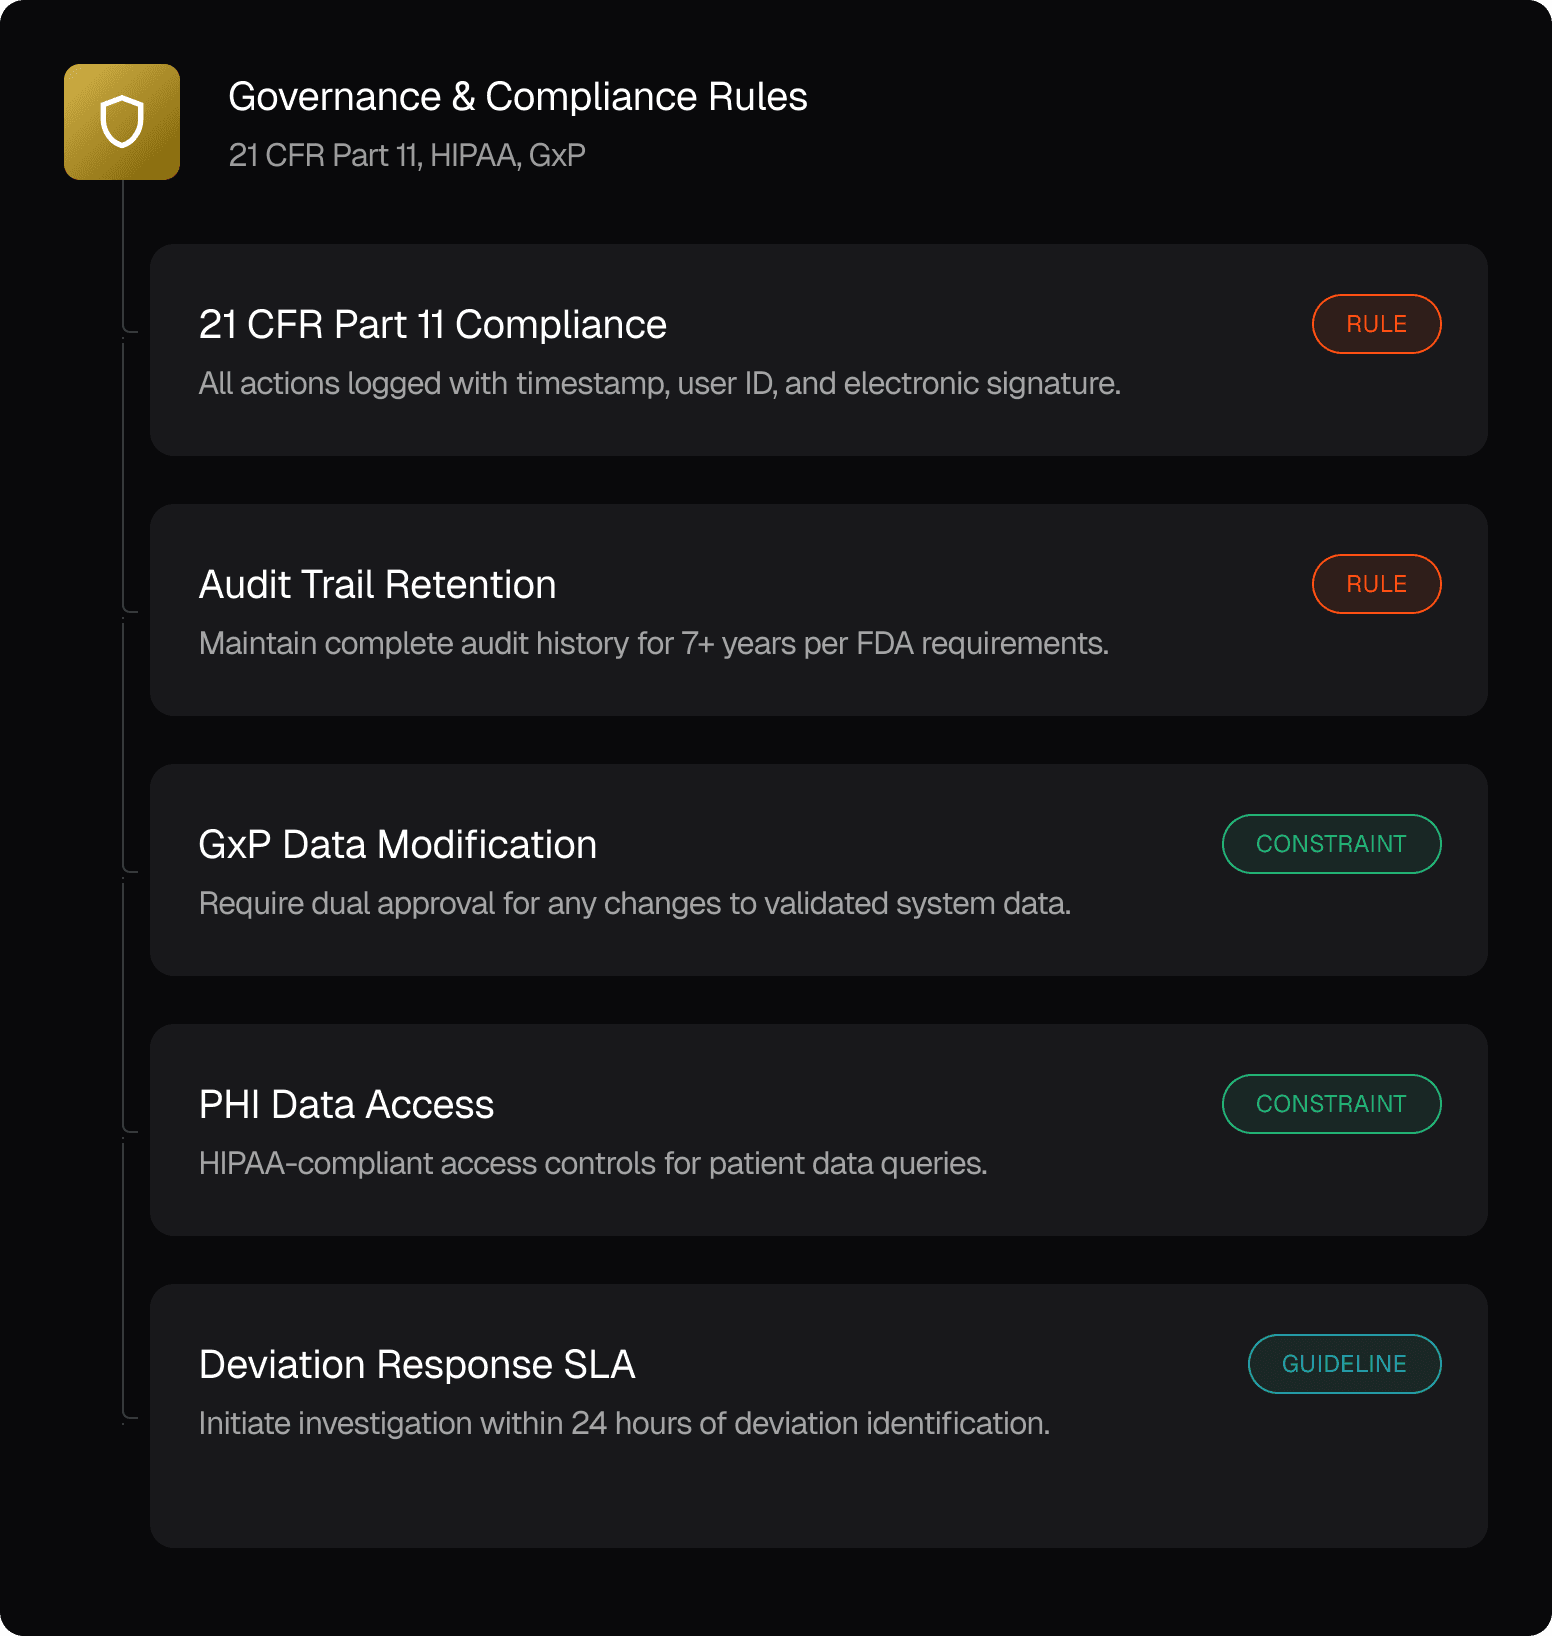Click the CONSTRAINT tag on PHI Data Access
Screen dimensions: 1552x1636
tap(1331, 1104)
